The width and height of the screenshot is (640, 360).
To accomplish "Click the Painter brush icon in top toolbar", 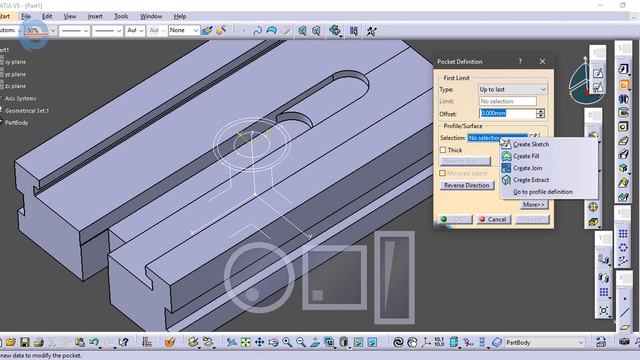I will (x=207, y=31).
